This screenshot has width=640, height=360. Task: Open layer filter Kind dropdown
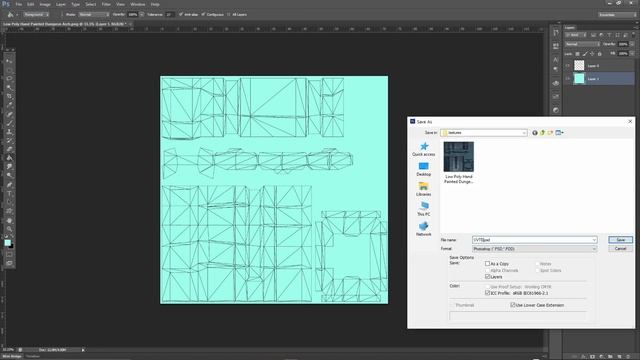pos(576,35)
